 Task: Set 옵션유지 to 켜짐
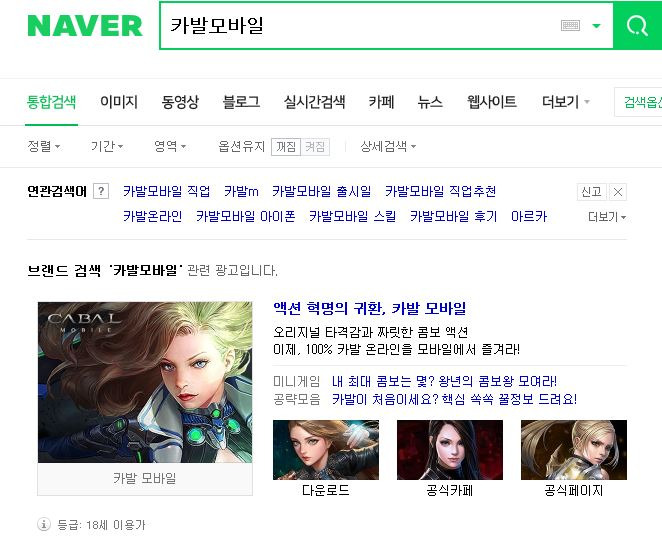pos(315,147)
